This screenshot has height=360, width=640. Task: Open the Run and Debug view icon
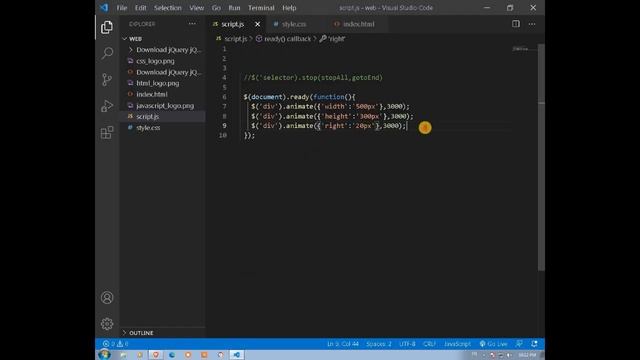pyautogui.click(x=107, y=106)
